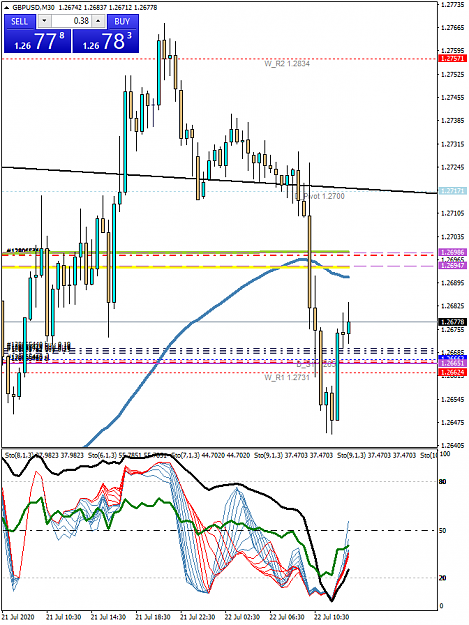Click the 22 Jul 06:30 time label

287,617
